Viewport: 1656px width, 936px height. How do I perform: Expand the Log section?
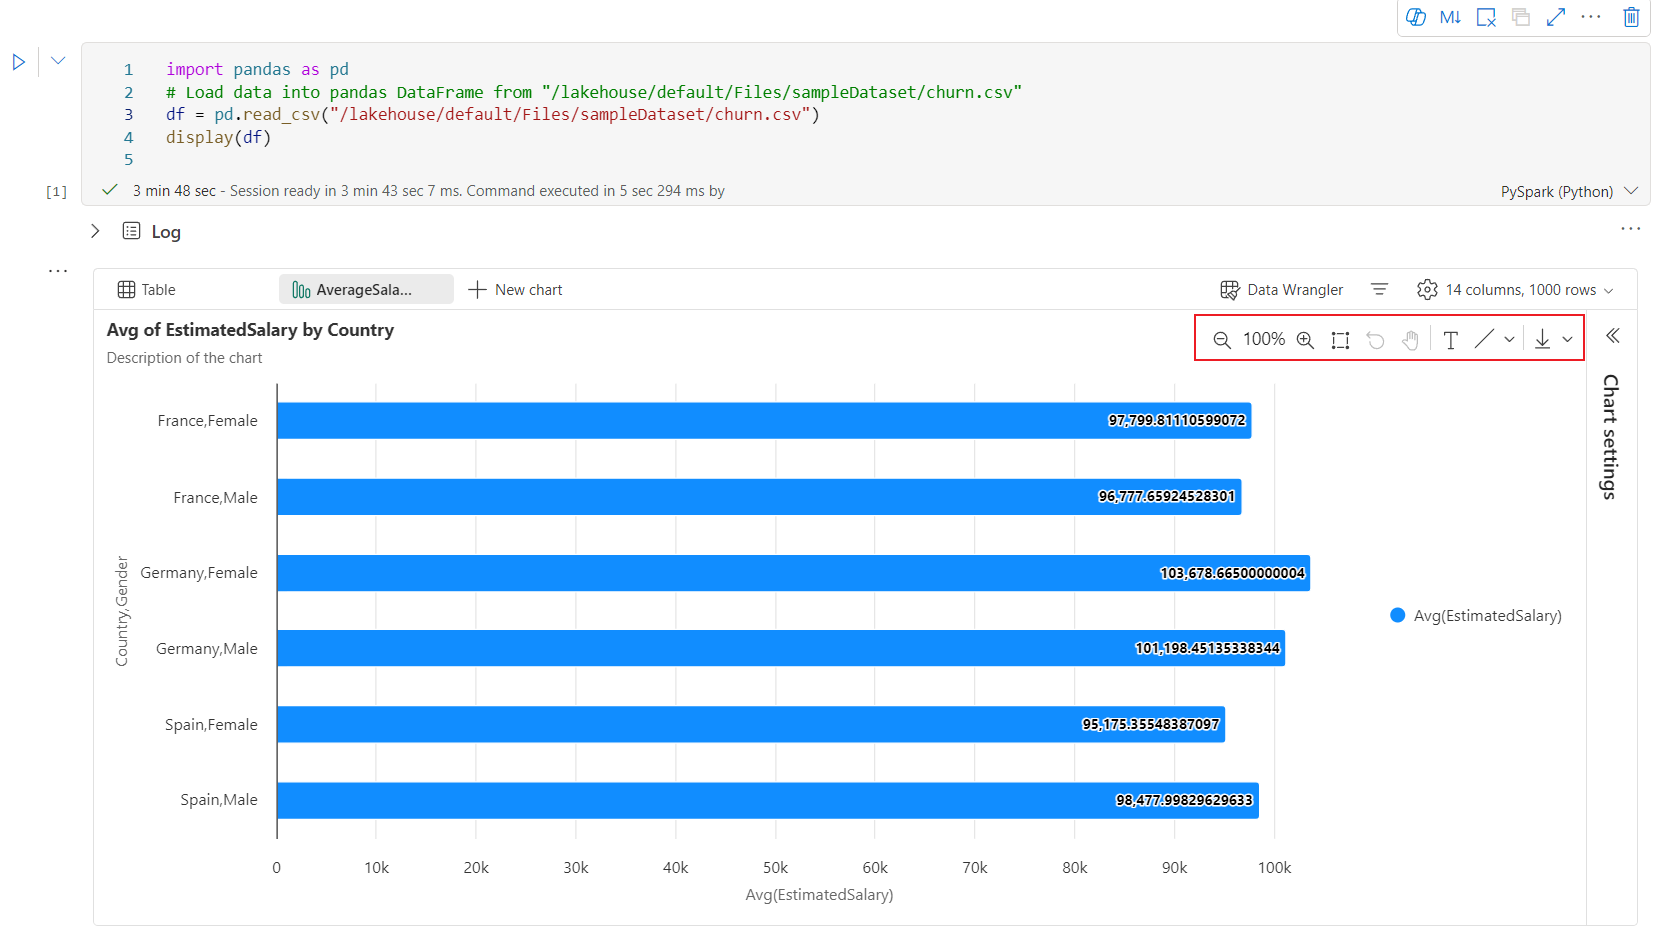click(x=96, y=231)
